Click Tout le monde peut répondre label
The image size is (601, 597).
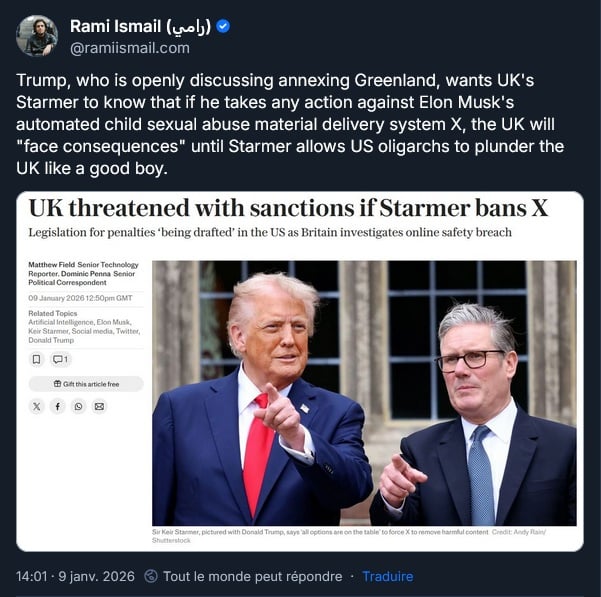coord(253,576)
